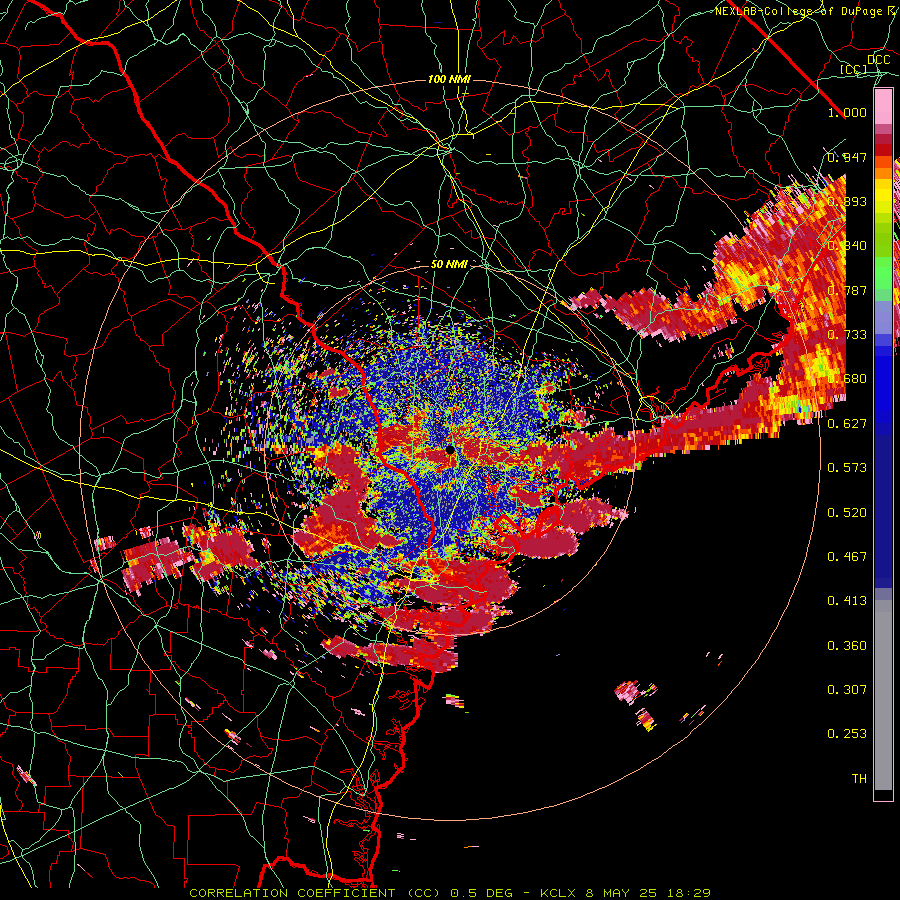Click the '0.5 DEG' elevation text in caption

pos(481,893)
